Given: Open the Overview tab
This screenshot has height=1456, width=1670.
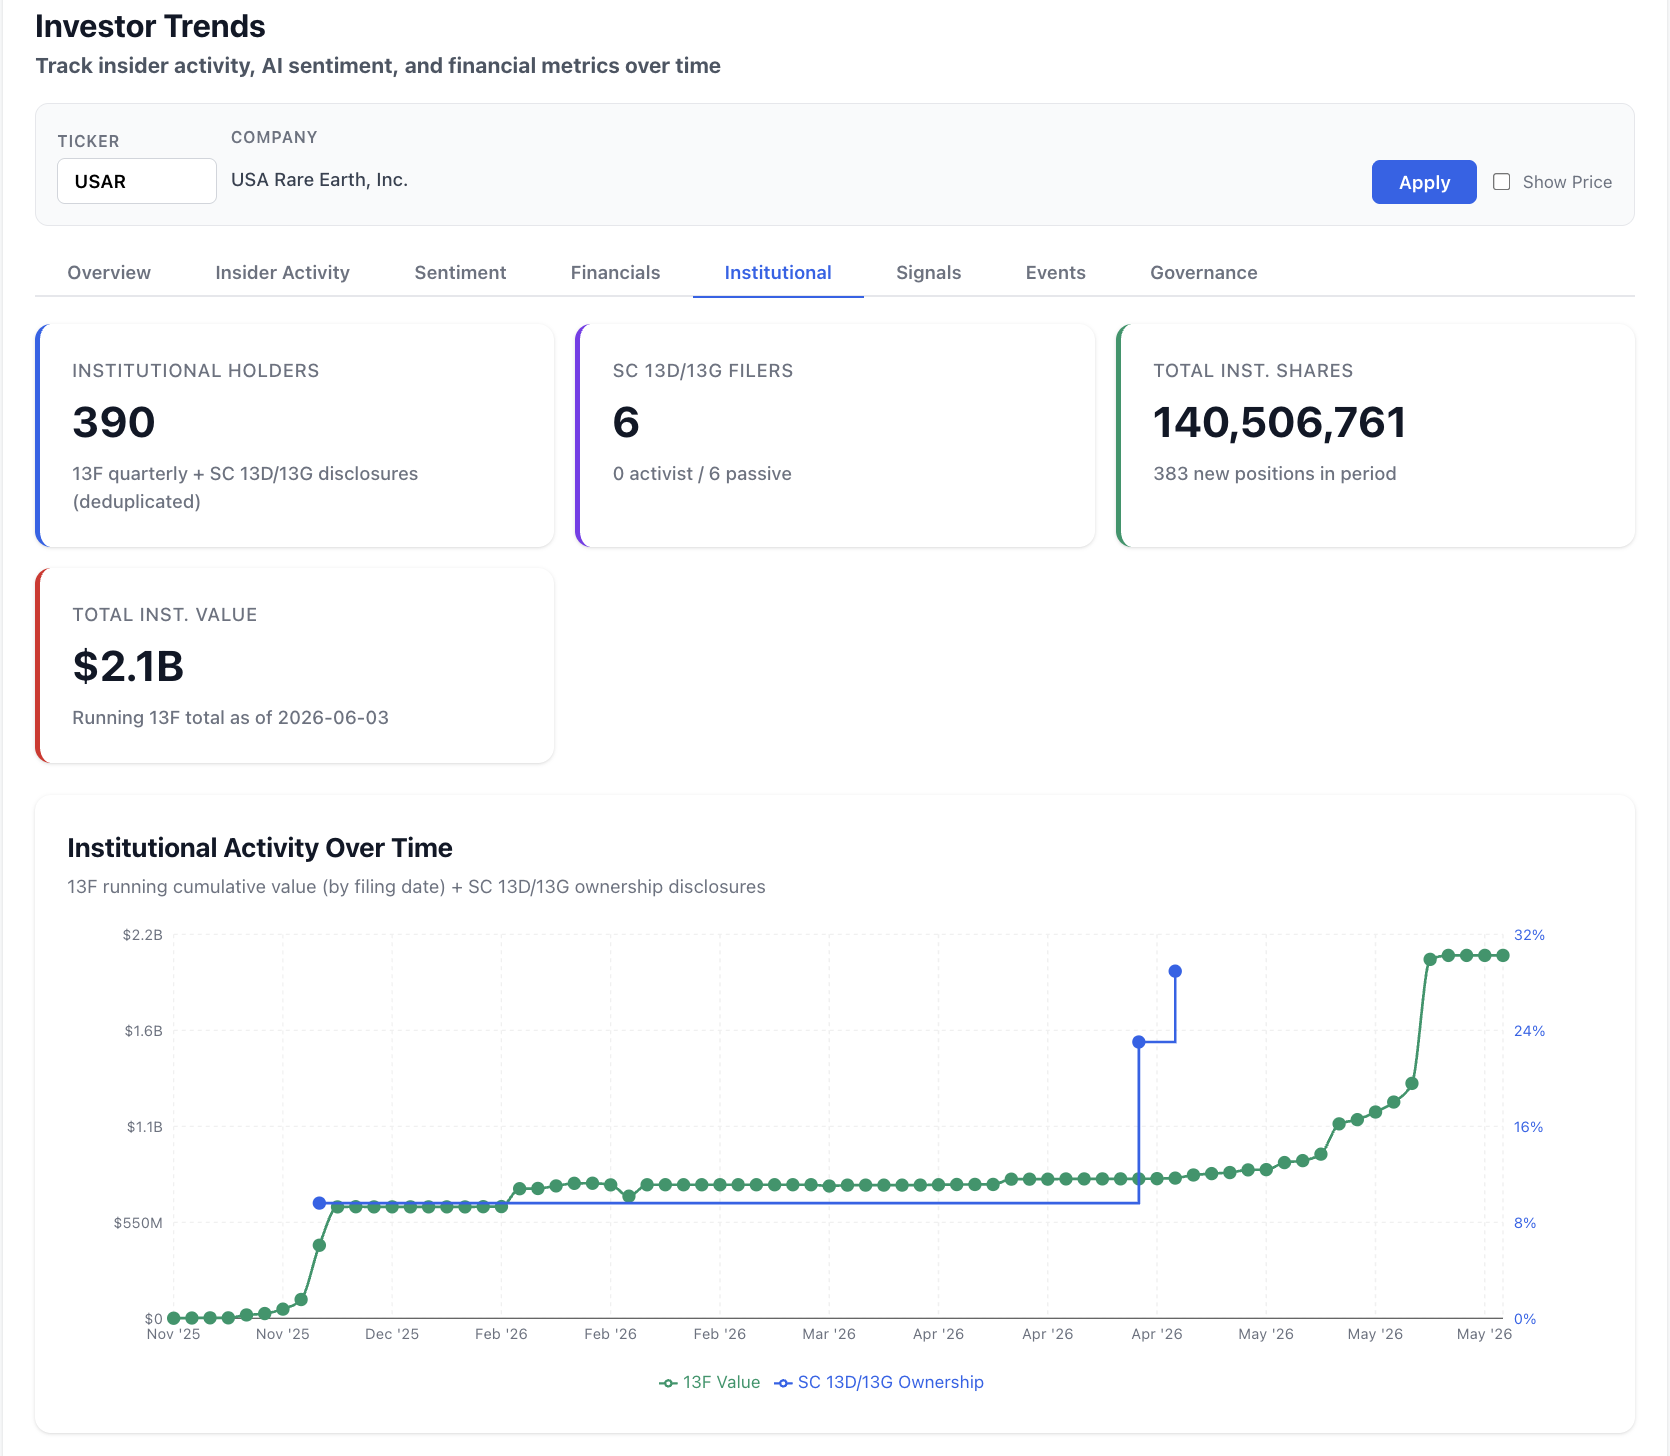Looking at the screenshot, I should click(x=109, y=273).
